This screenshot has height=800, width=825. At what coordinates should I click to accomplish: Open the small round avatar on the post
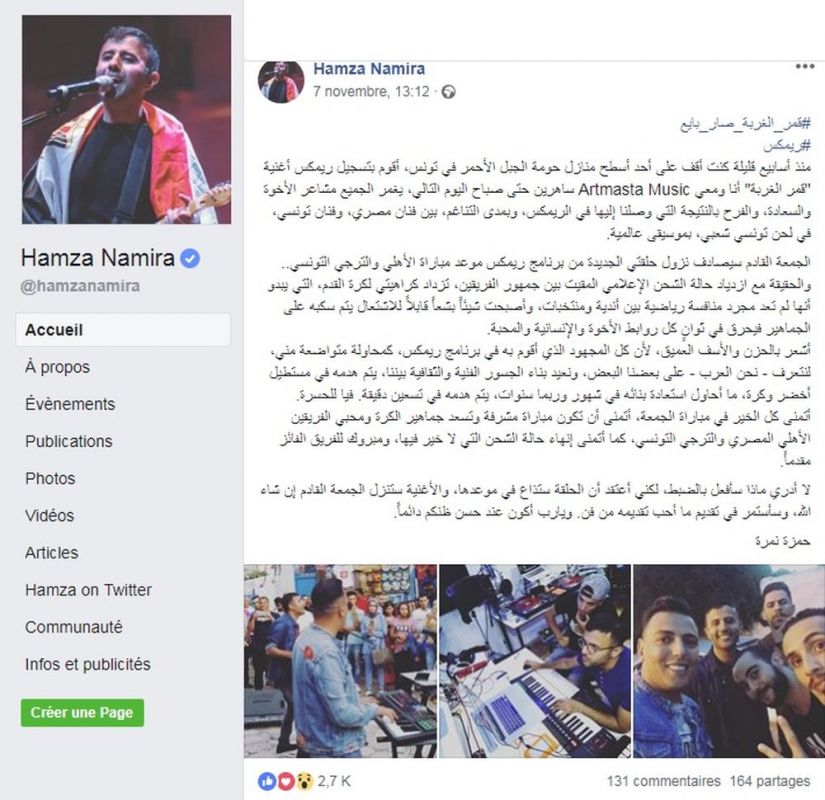point(281,81)
